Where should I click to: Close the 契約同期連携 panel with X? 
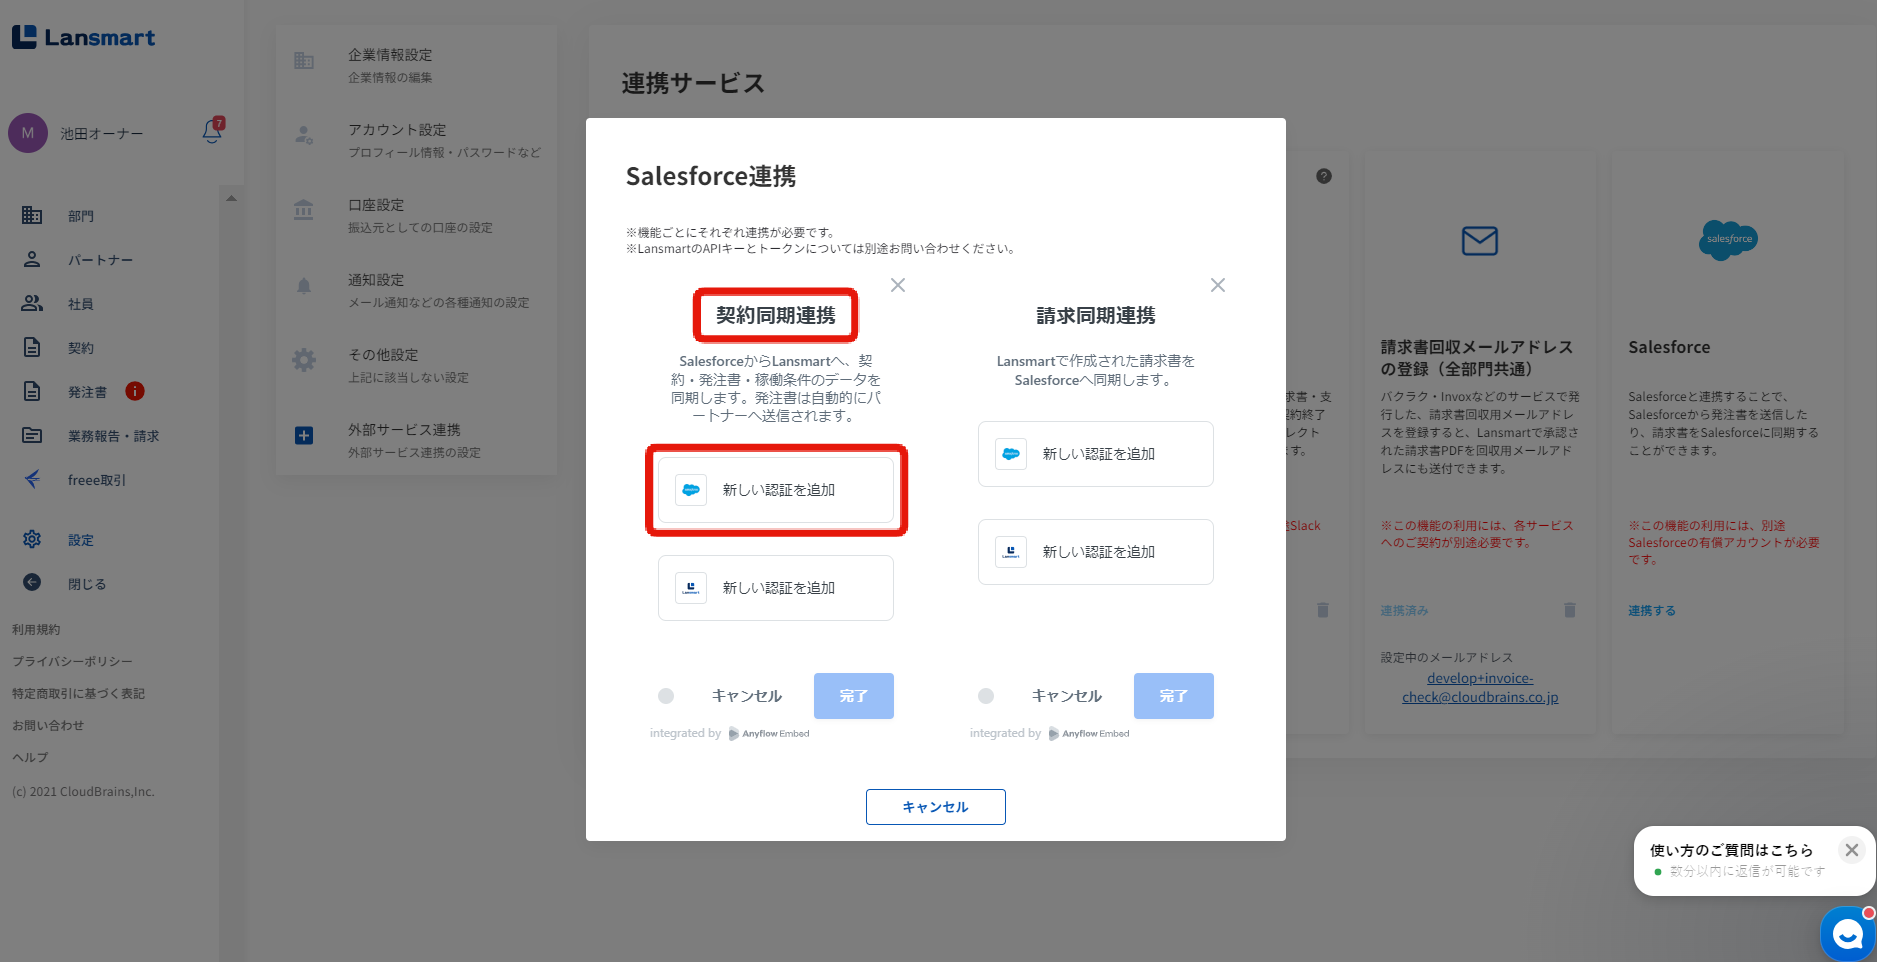click(898, 285)
